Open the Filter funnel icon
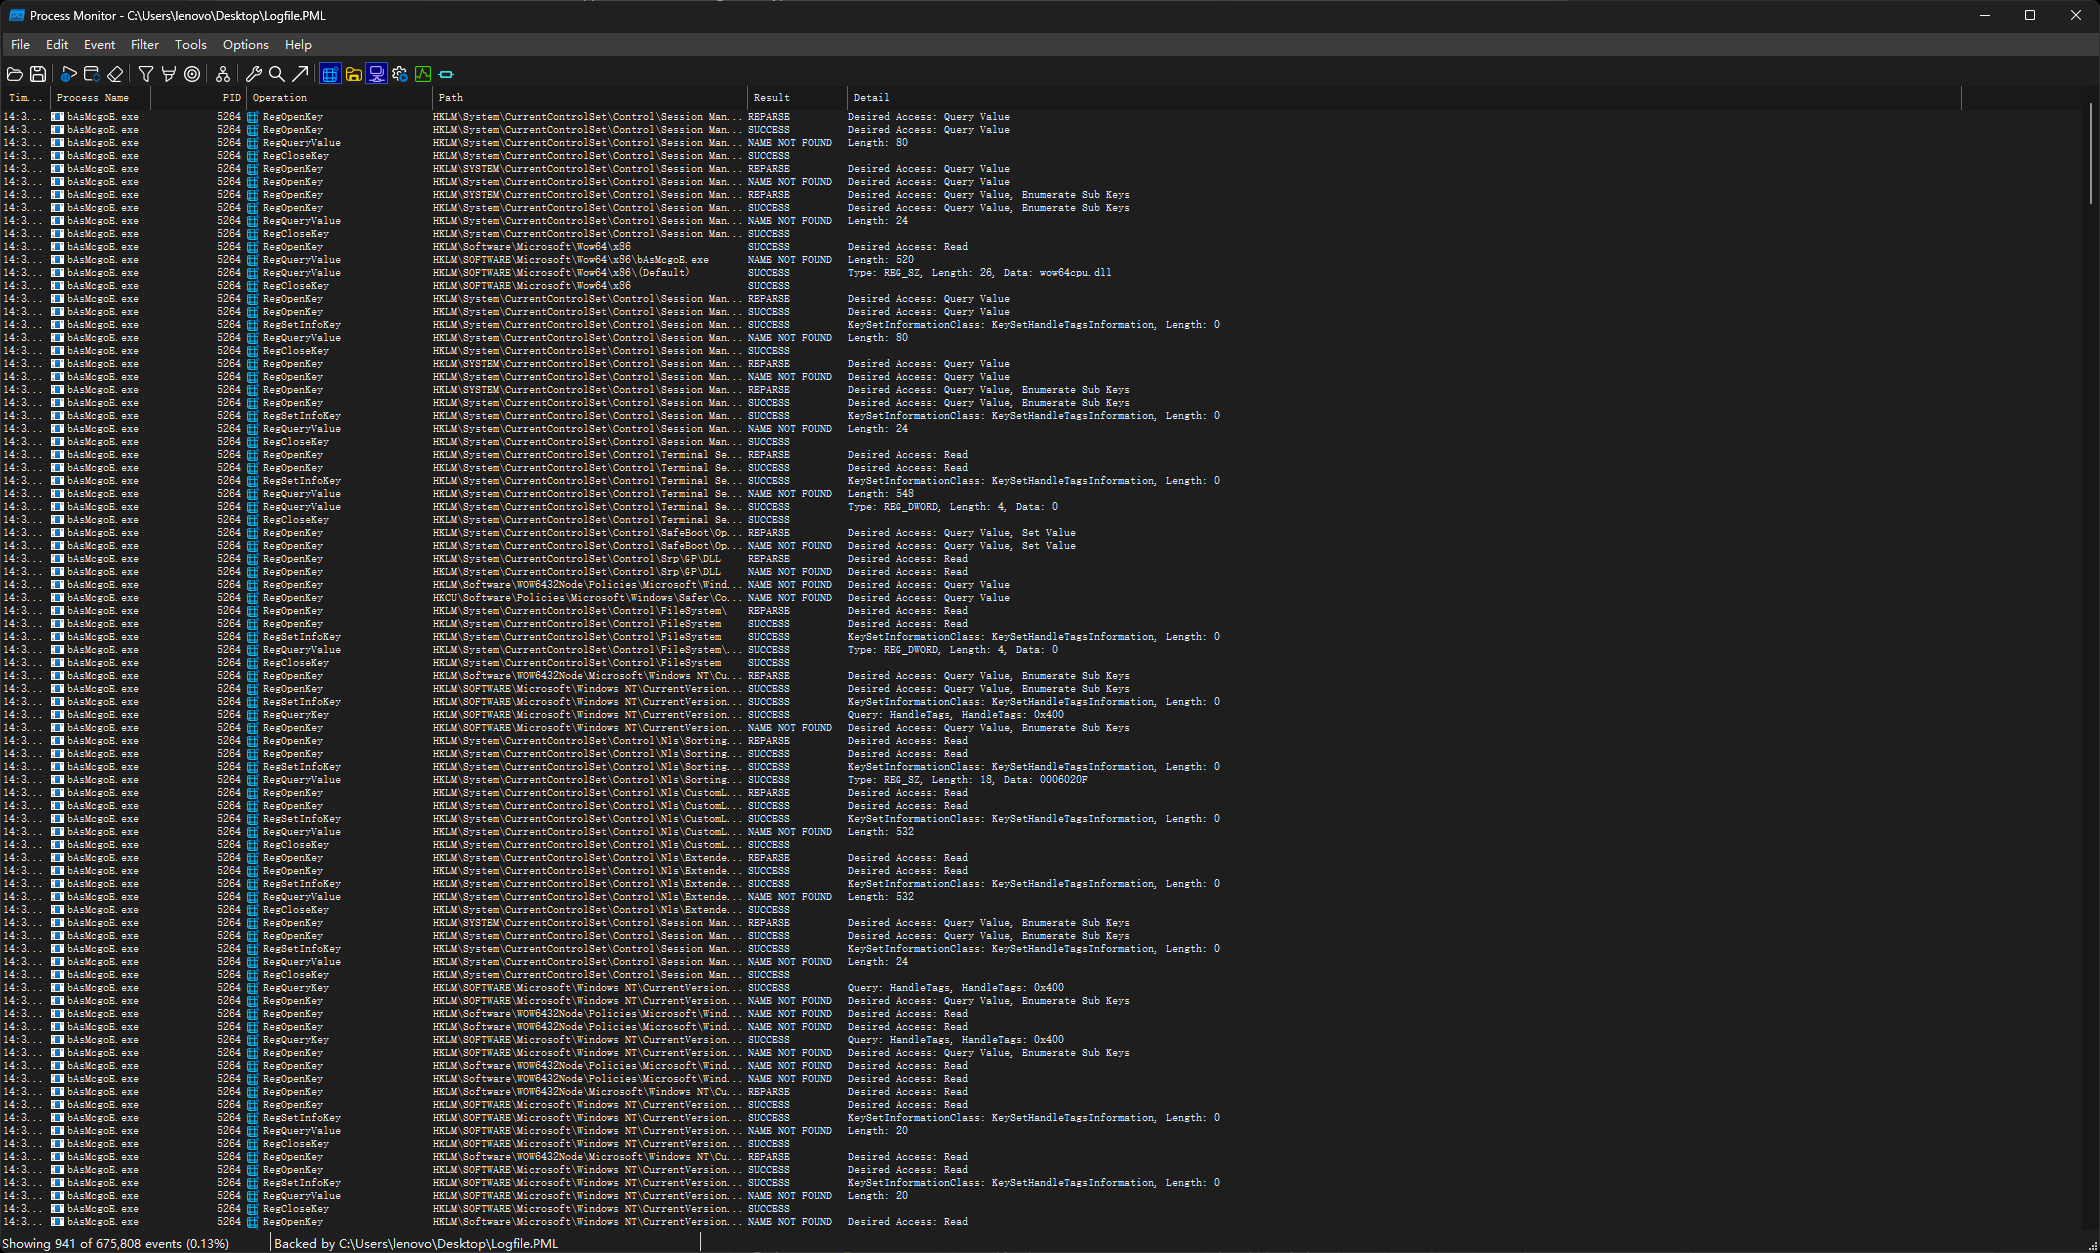 (x=146, y=74)
